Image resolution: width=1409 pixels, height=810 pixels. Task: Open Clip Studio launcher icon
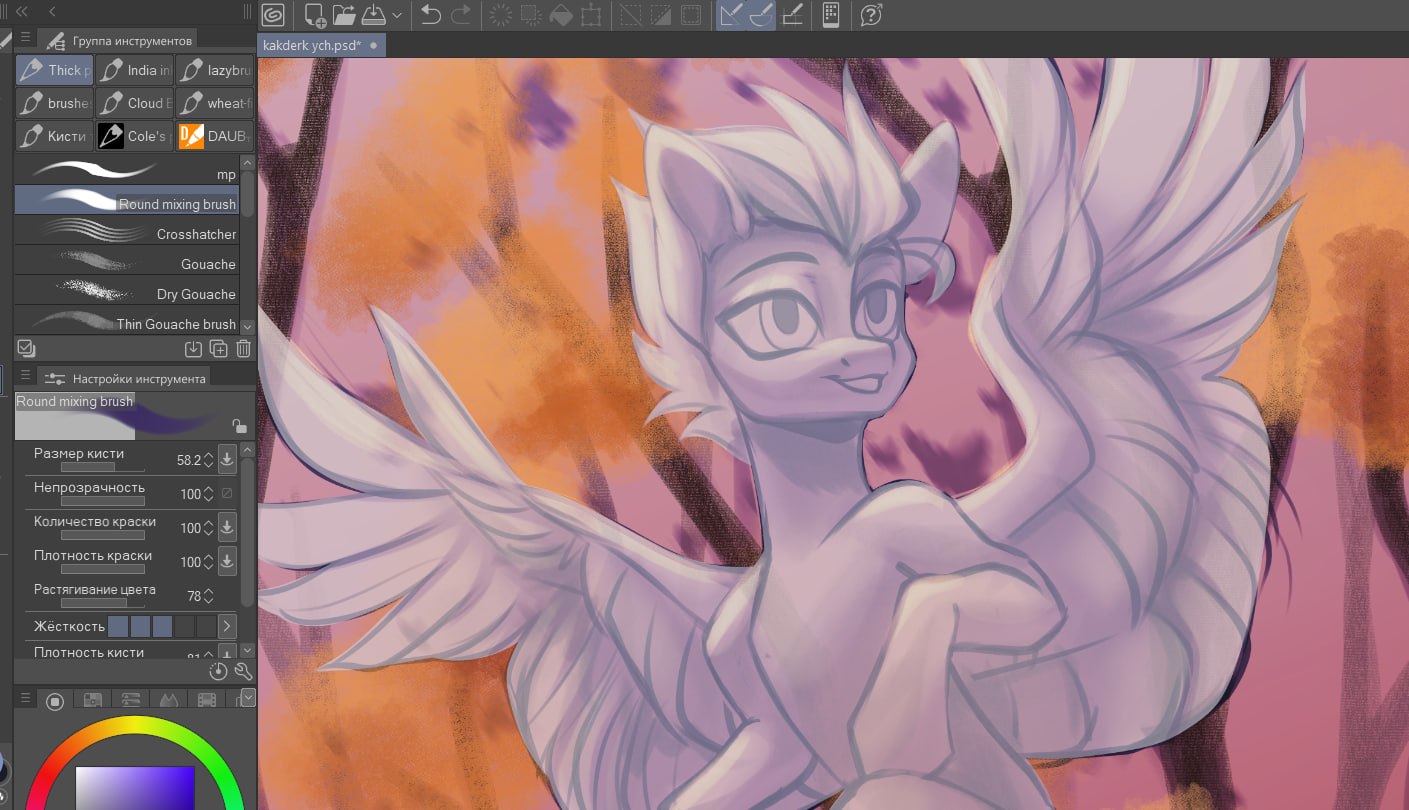(x=272, y=15)
